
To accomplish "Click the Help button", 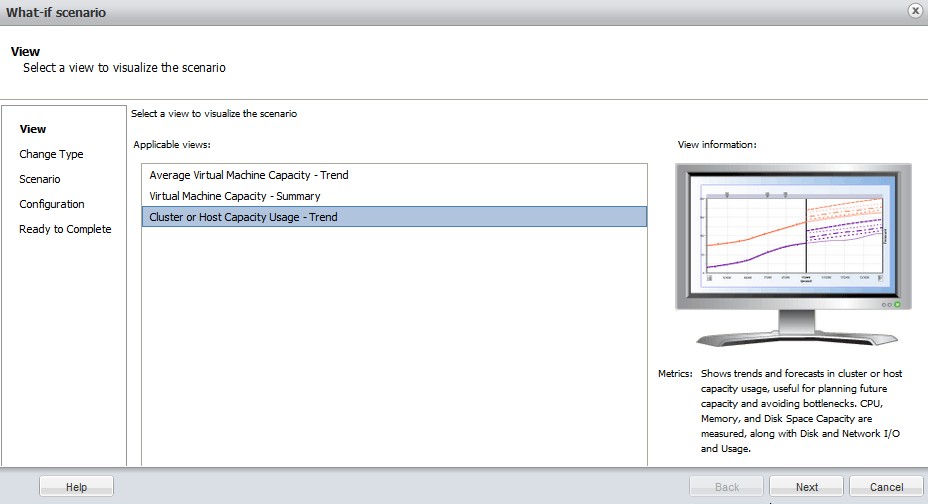I will [x=76, y=487].
